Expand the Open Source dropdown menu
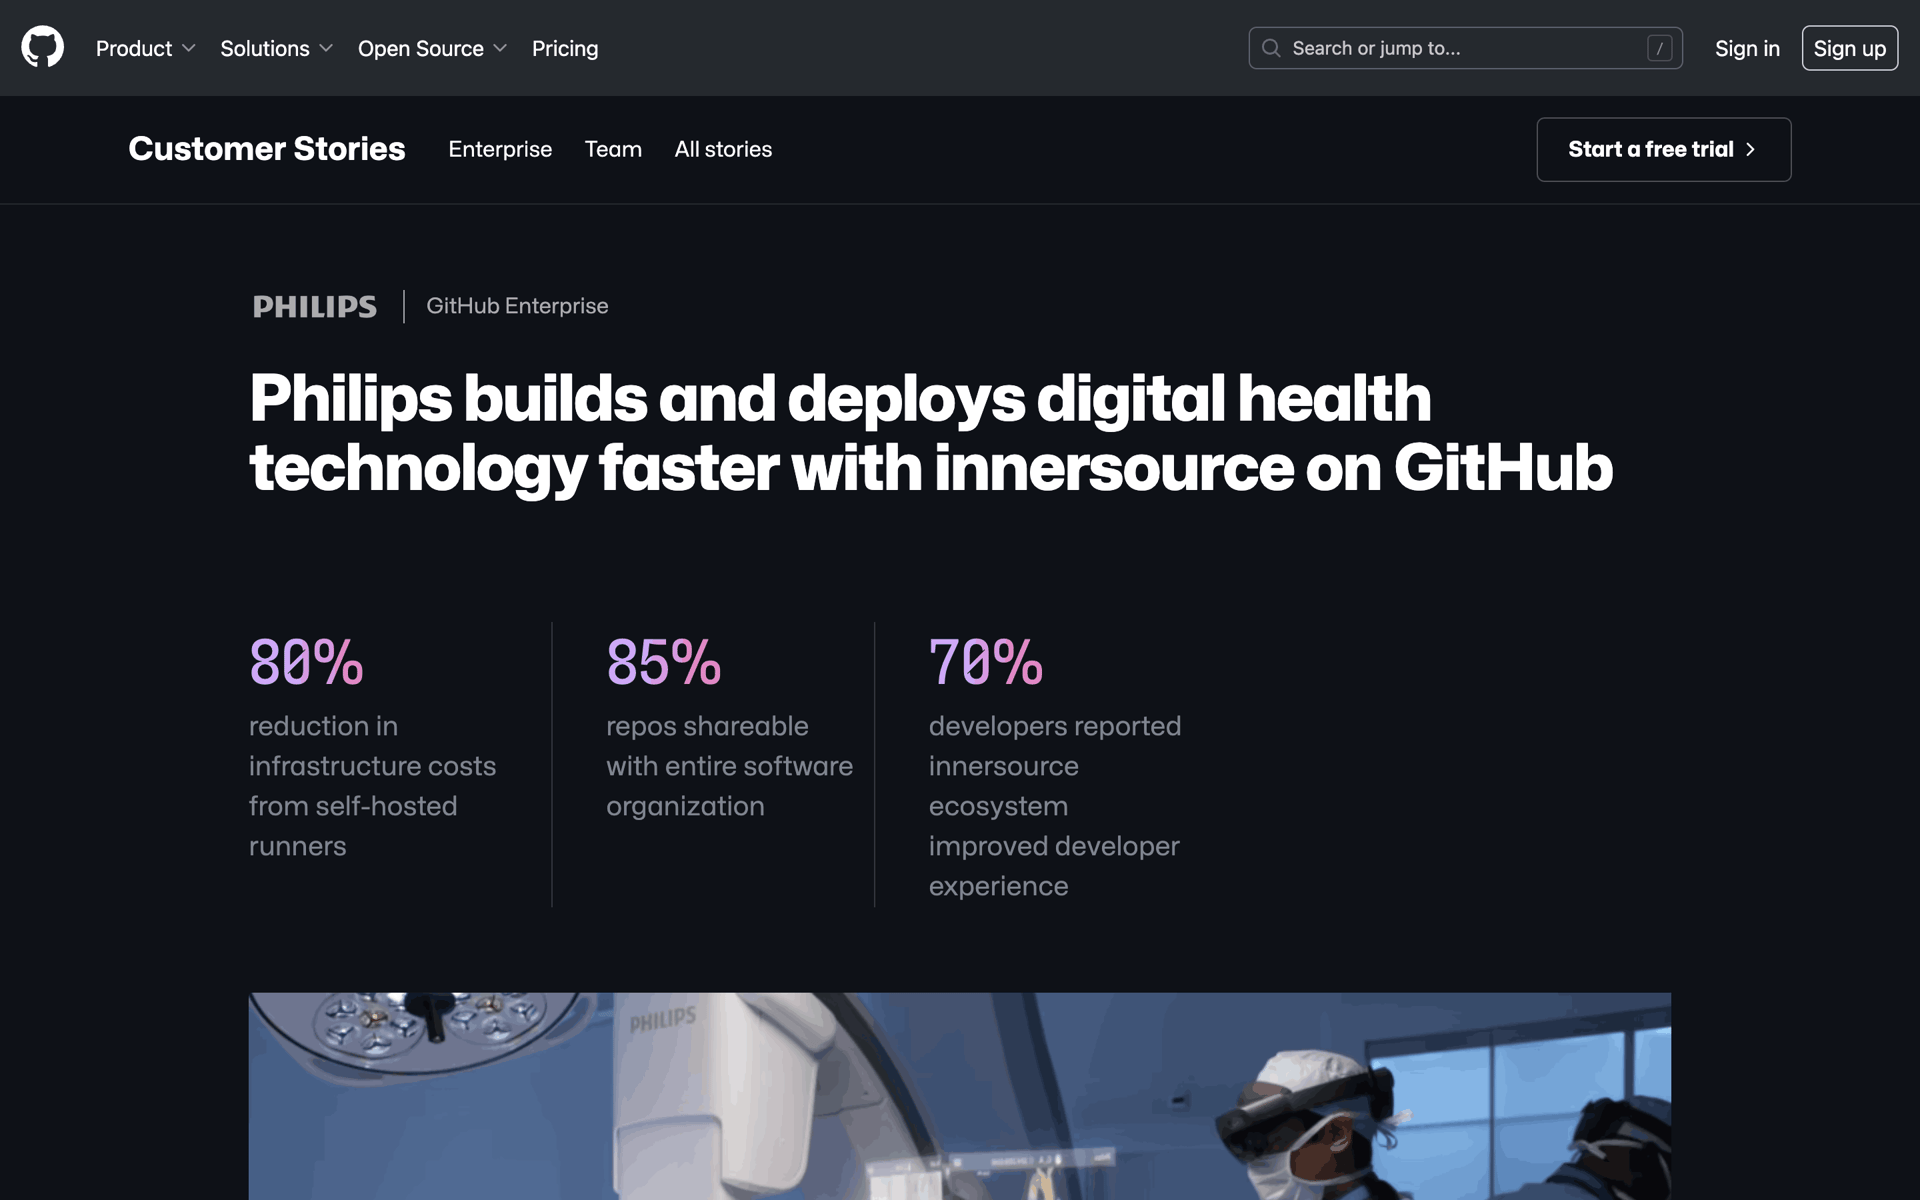Image resolution: width=1920 pixels, height=1200 pixels. (x=432, y=48)
